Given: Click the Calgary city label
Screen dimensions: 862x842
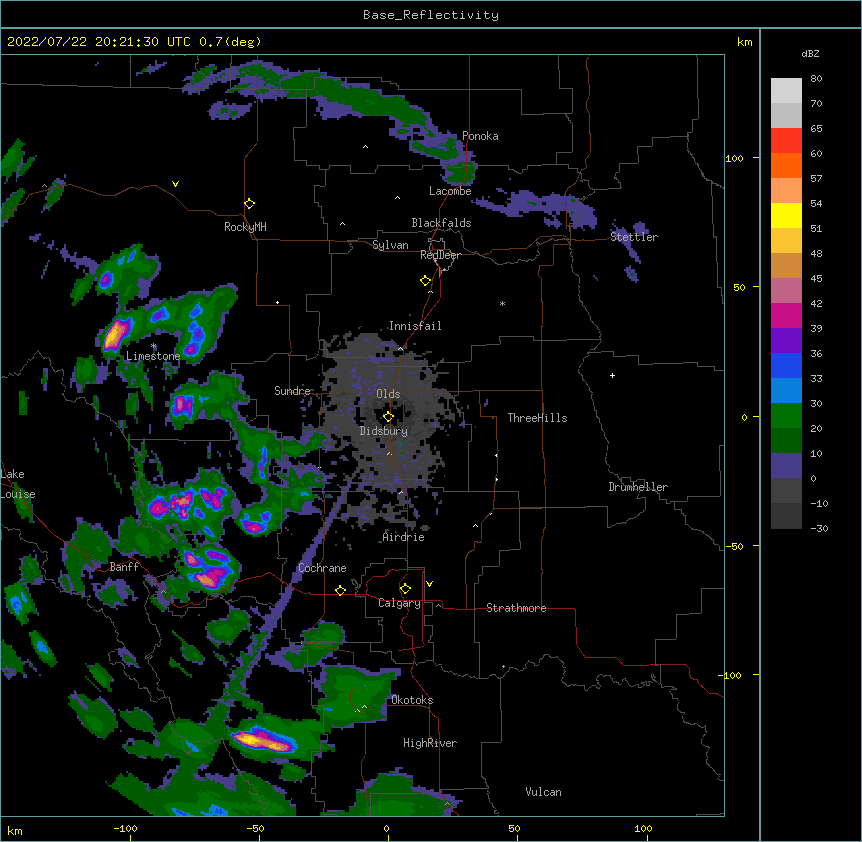Looking at the screenshot, I should click(399, 603).
